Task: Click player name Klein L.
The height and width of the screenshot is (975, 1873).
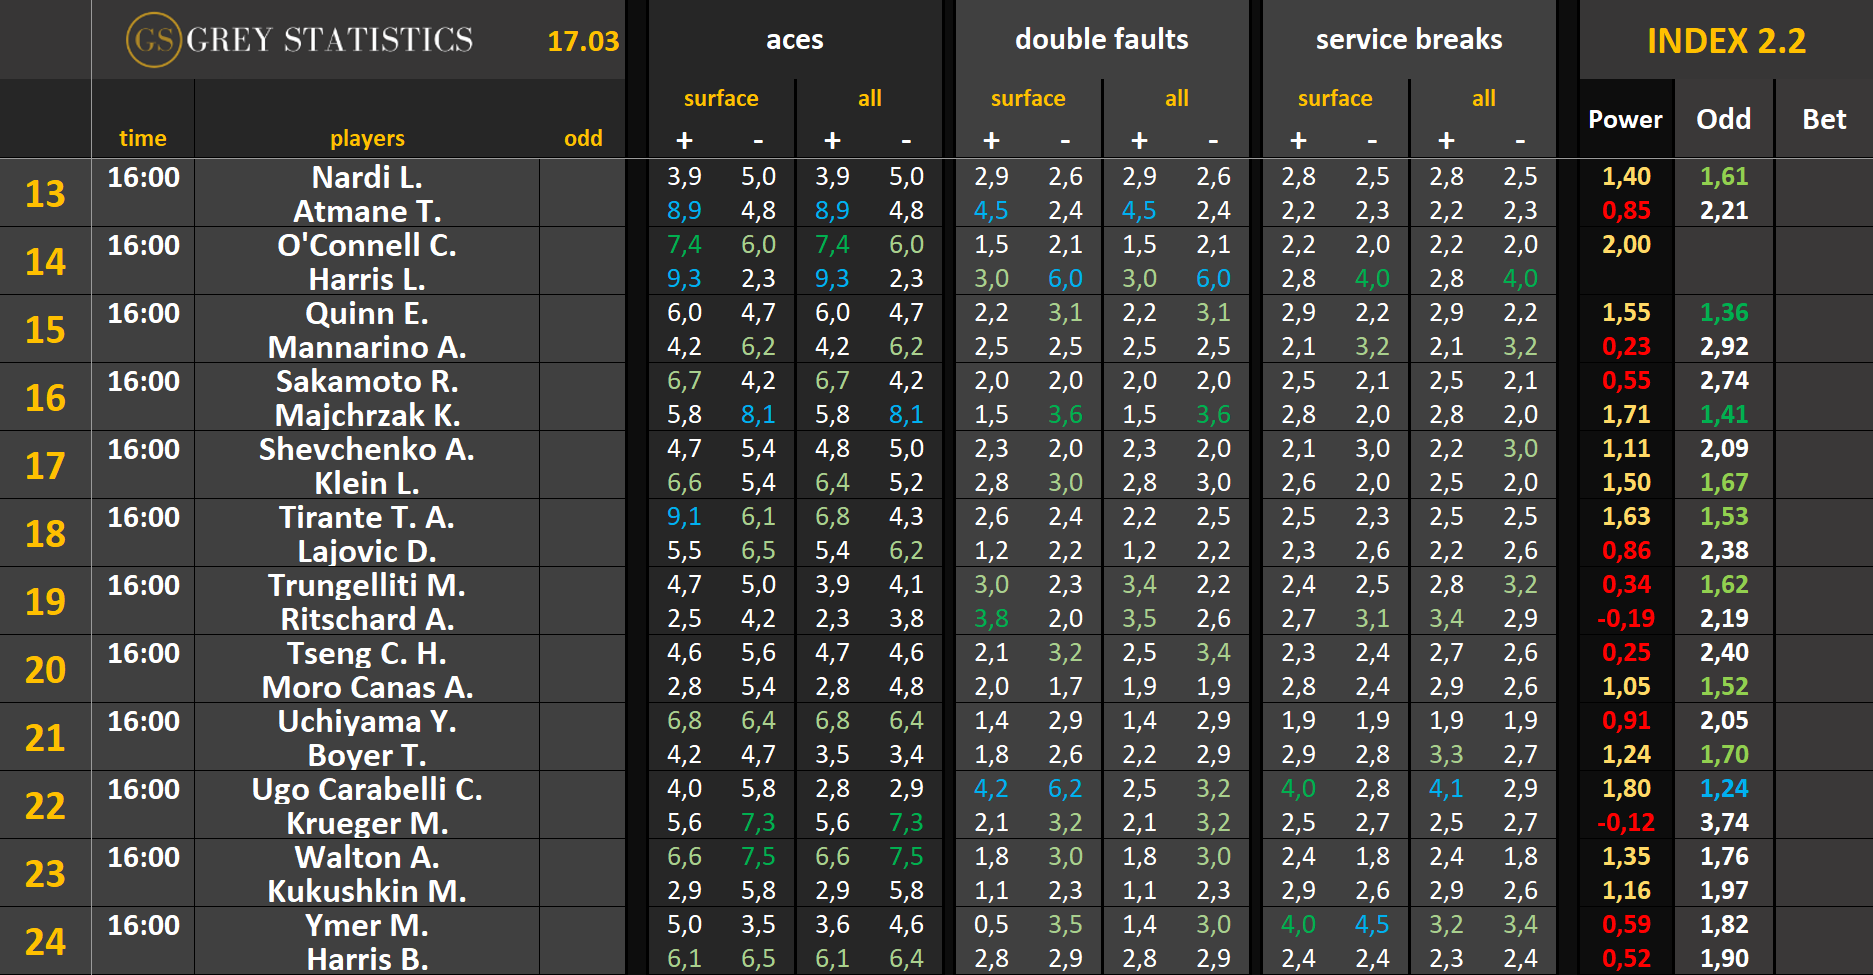Action: point(367,483)
